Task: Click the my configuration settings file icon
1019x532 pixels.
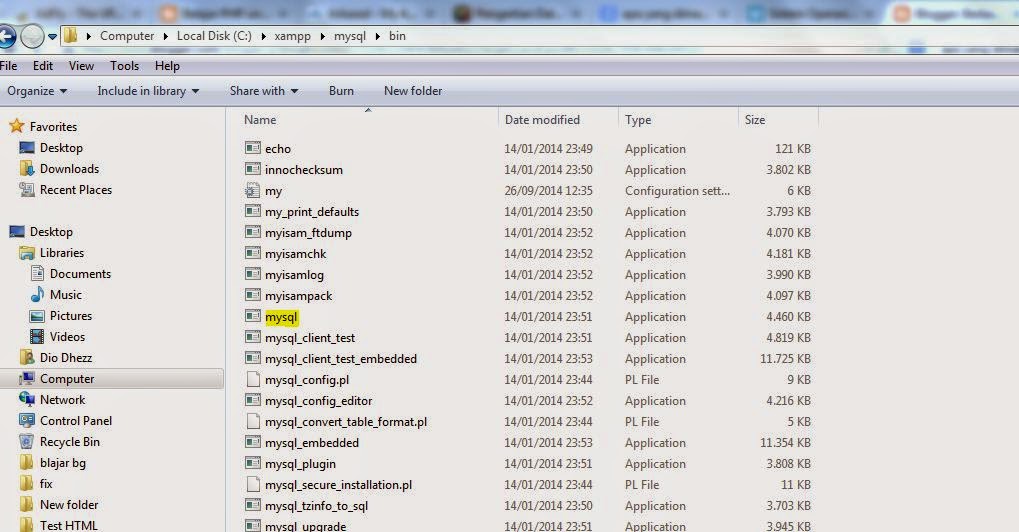Action: tap(253, 190)
